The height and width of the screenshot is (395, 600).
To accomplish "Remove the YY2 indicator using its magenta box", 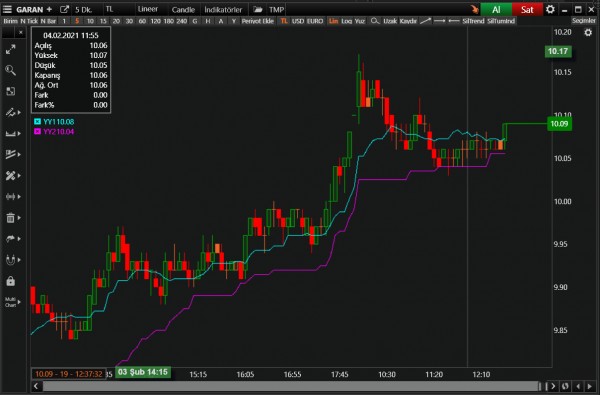I will [x=38, y=132].
